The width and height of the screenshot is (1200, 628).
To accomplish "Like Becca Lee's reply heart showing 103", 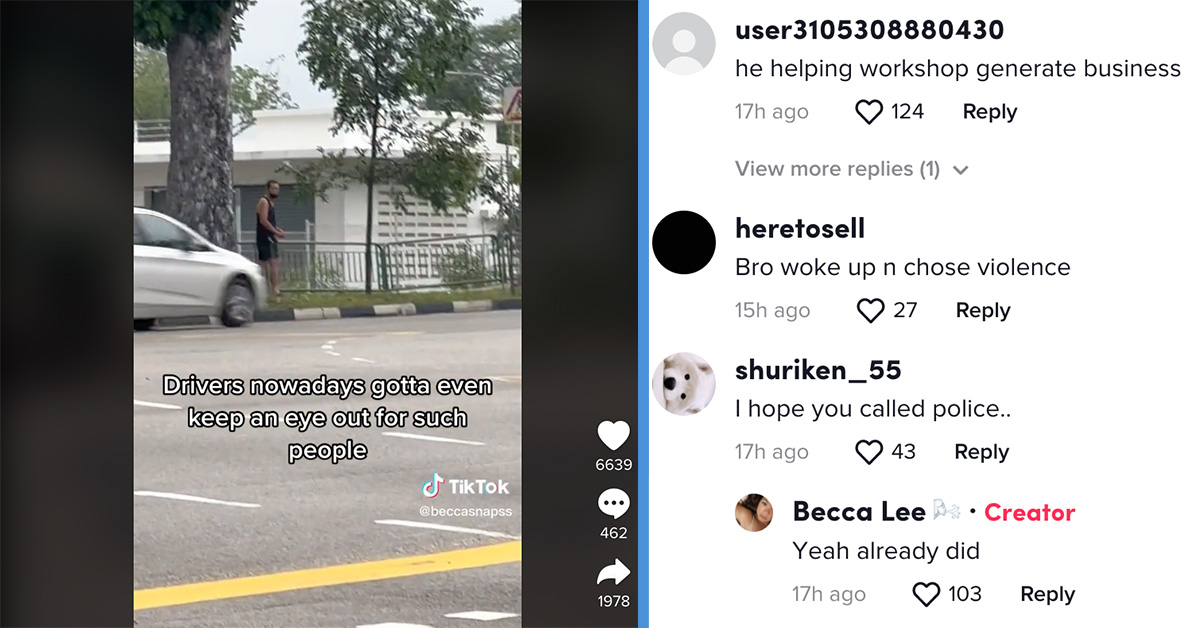I will pos(927,595).
